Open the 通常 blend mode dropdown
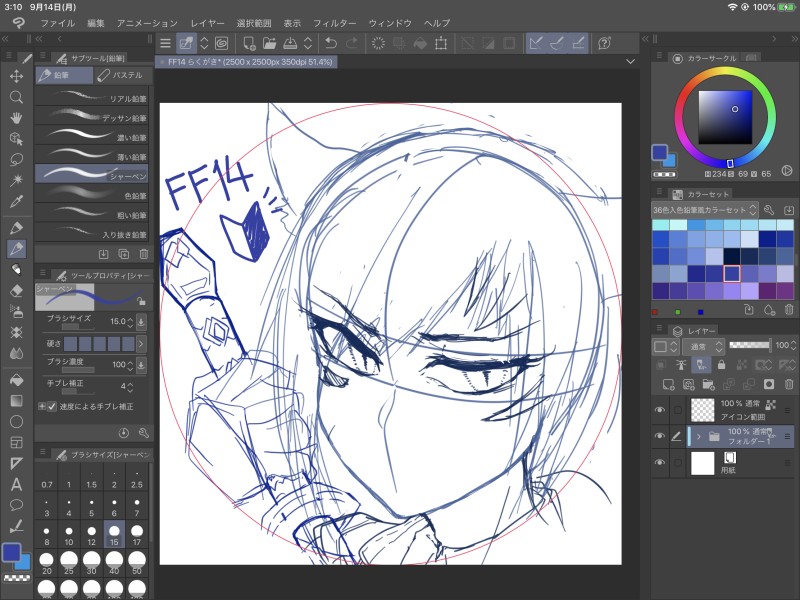Image resolution: width=800 pixels, height=600 pixels. point(703,346)
